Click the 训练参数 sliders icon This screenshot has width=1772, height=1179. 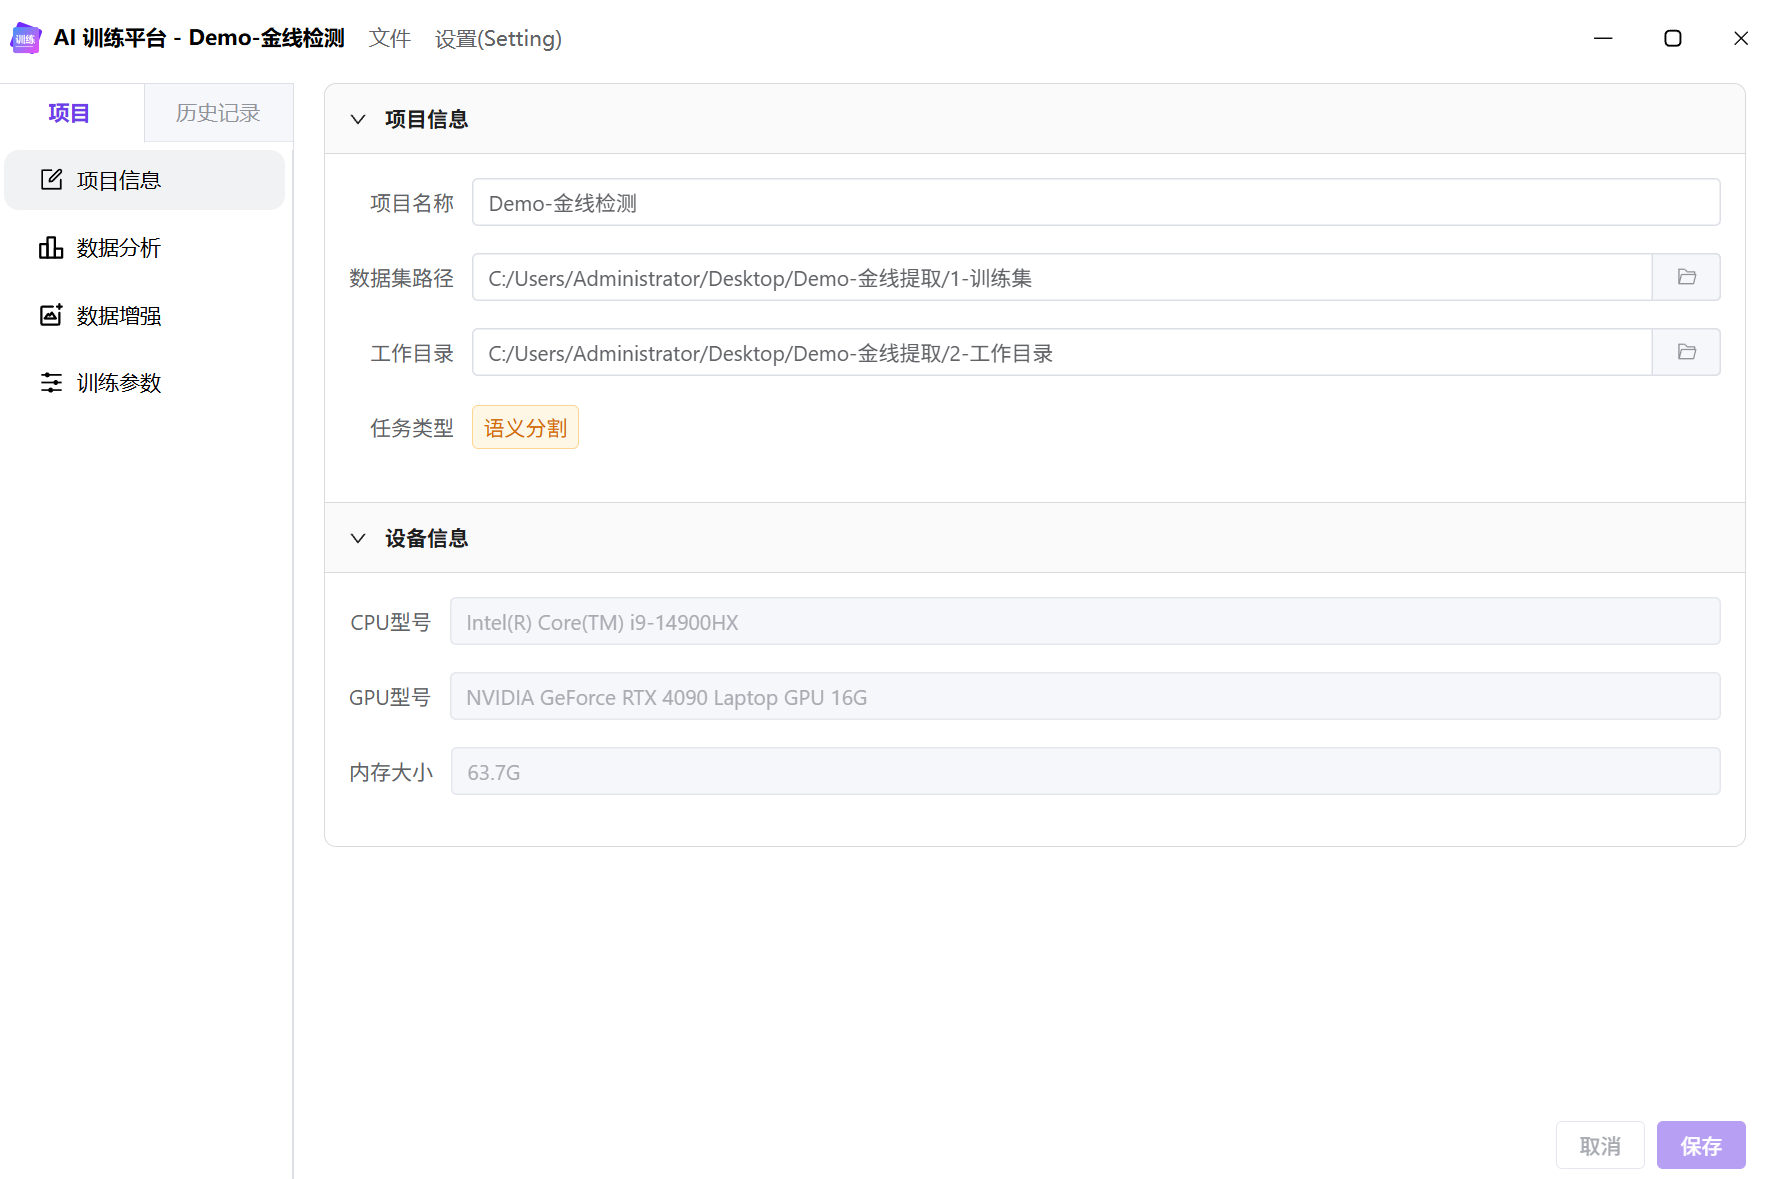point(51,383)
